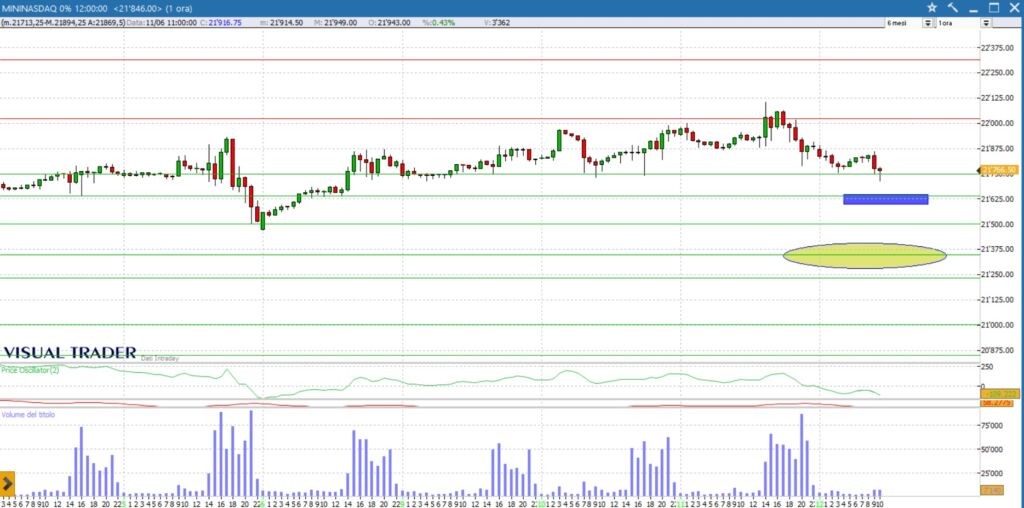Open the '6 mesi' period dropdown
The width and height of the screenshot is (1024, 508).
point(927,23)
